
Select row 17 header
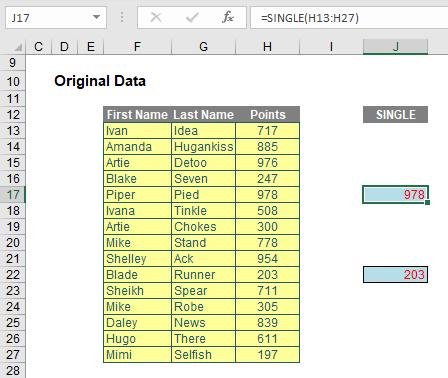pyautogui.click(x=13, y=195)
